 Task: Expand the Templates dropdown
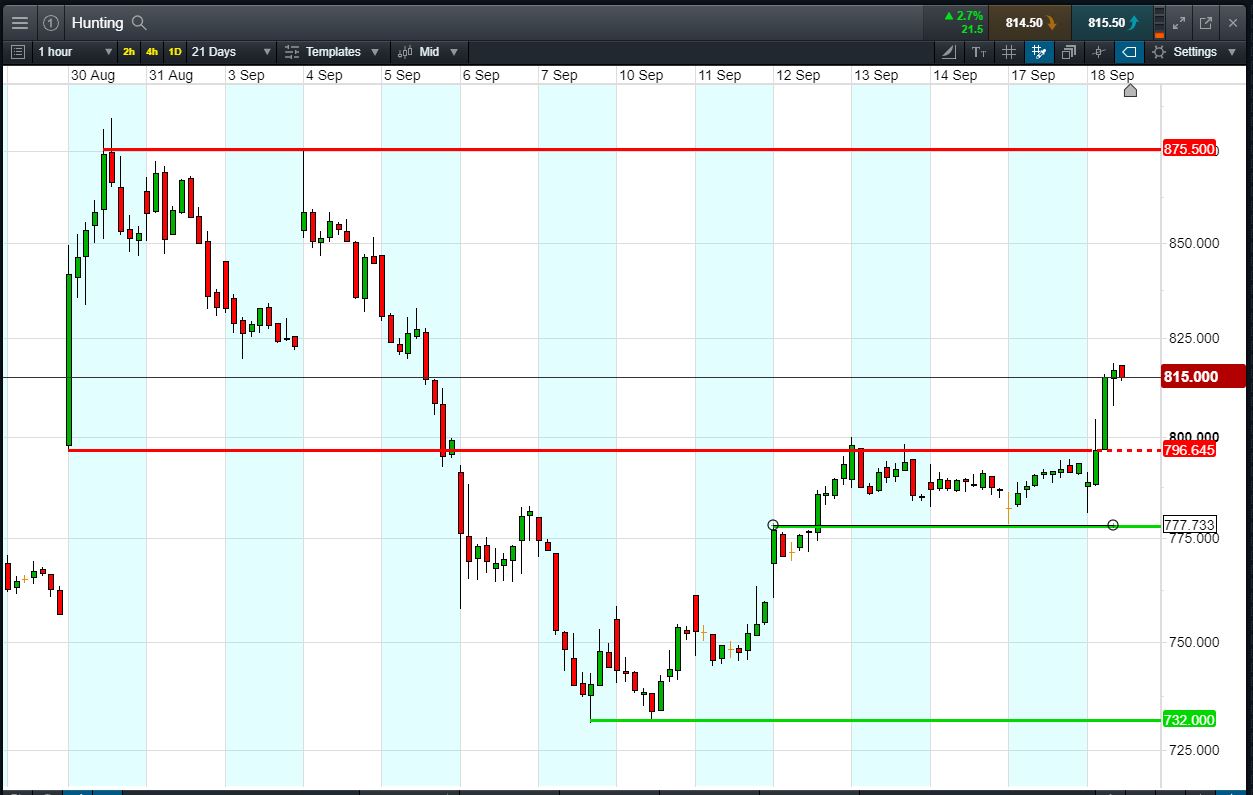click(332, 52)
